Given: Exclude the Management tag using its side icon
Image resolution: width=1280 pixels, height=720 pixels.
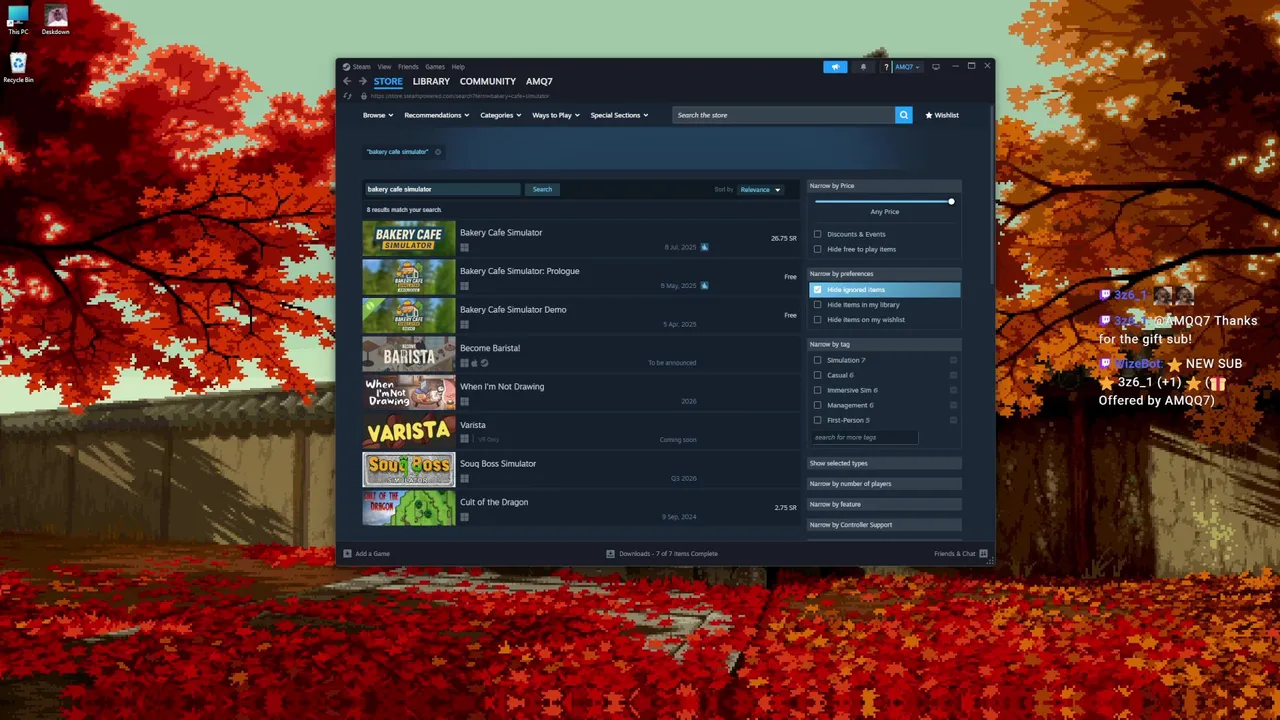Looking at the screenshot, I should coord(953,405).
